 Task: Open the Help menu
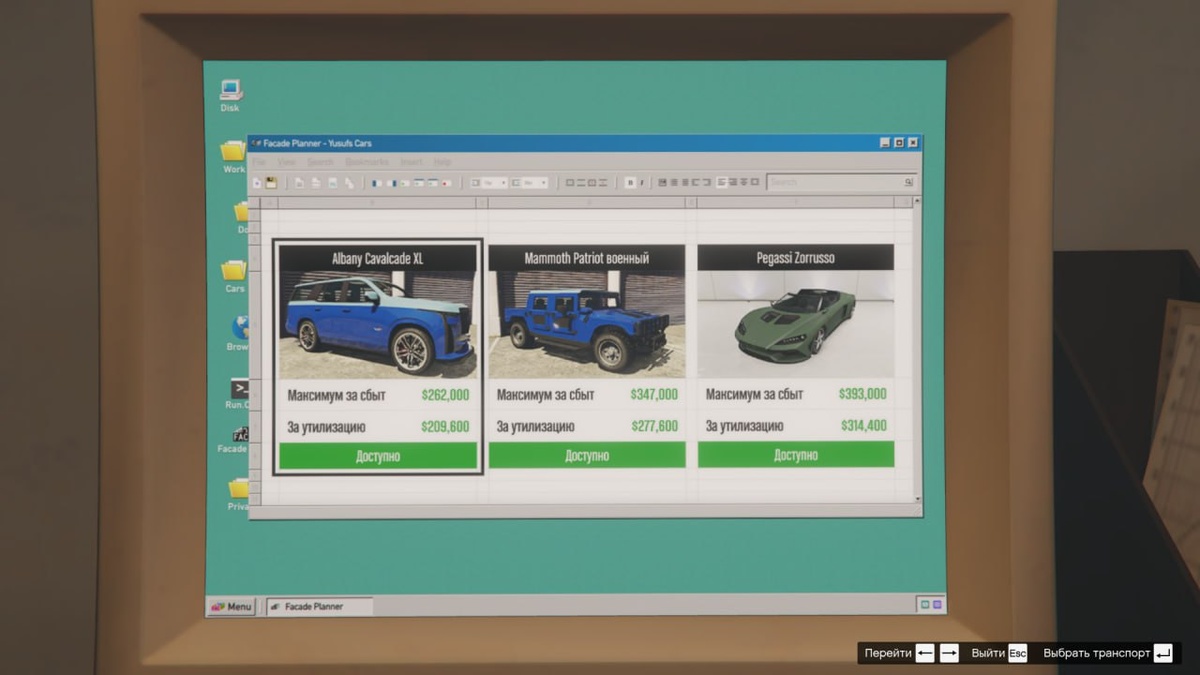443,162
